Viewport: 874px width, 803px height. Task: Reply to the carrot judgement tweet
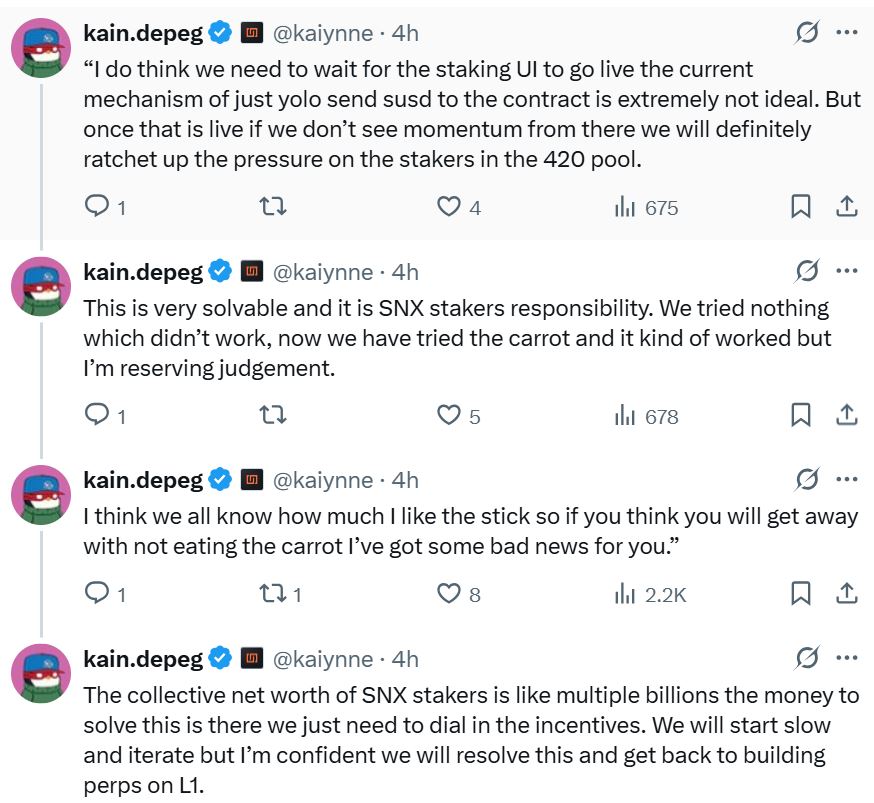[97, 415]
